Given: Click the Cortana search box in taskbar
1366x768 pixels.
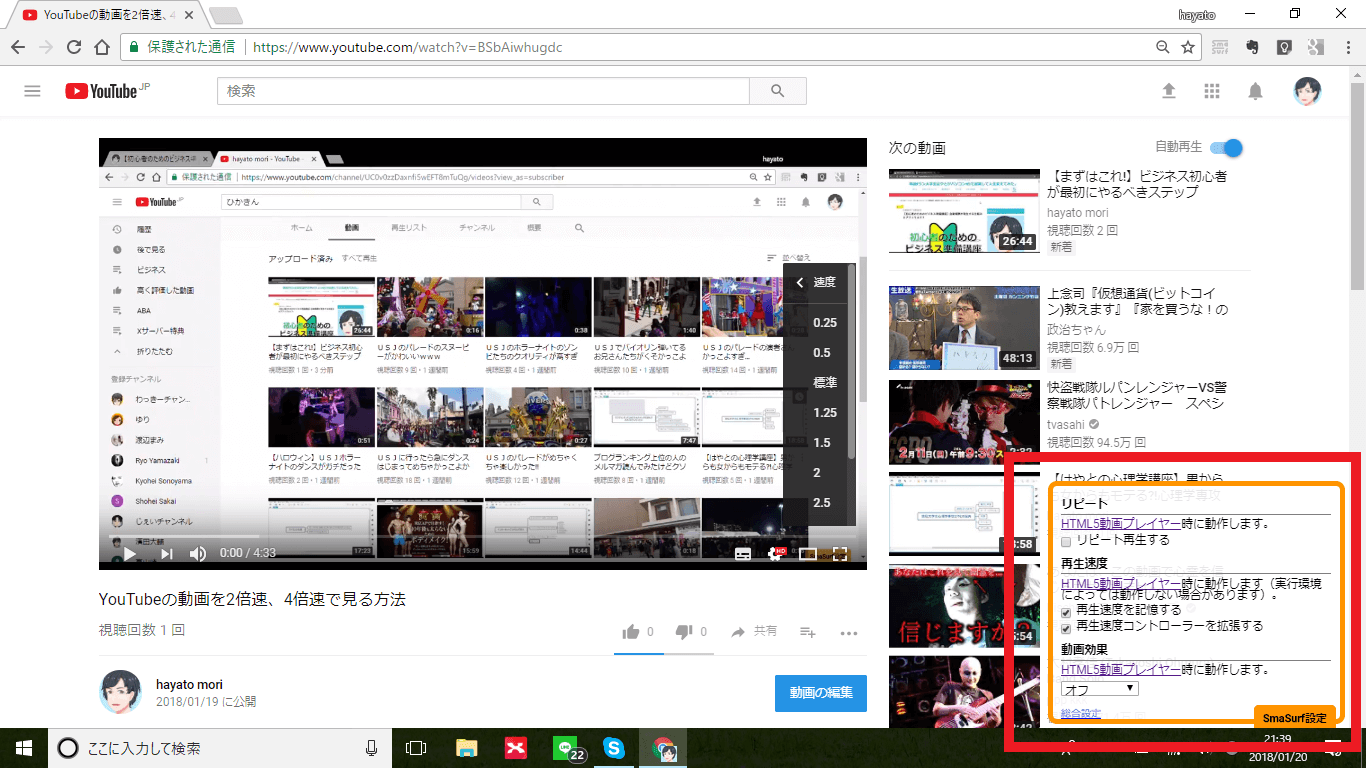Looking at the screenshot, I should click(x=220, y=747).
